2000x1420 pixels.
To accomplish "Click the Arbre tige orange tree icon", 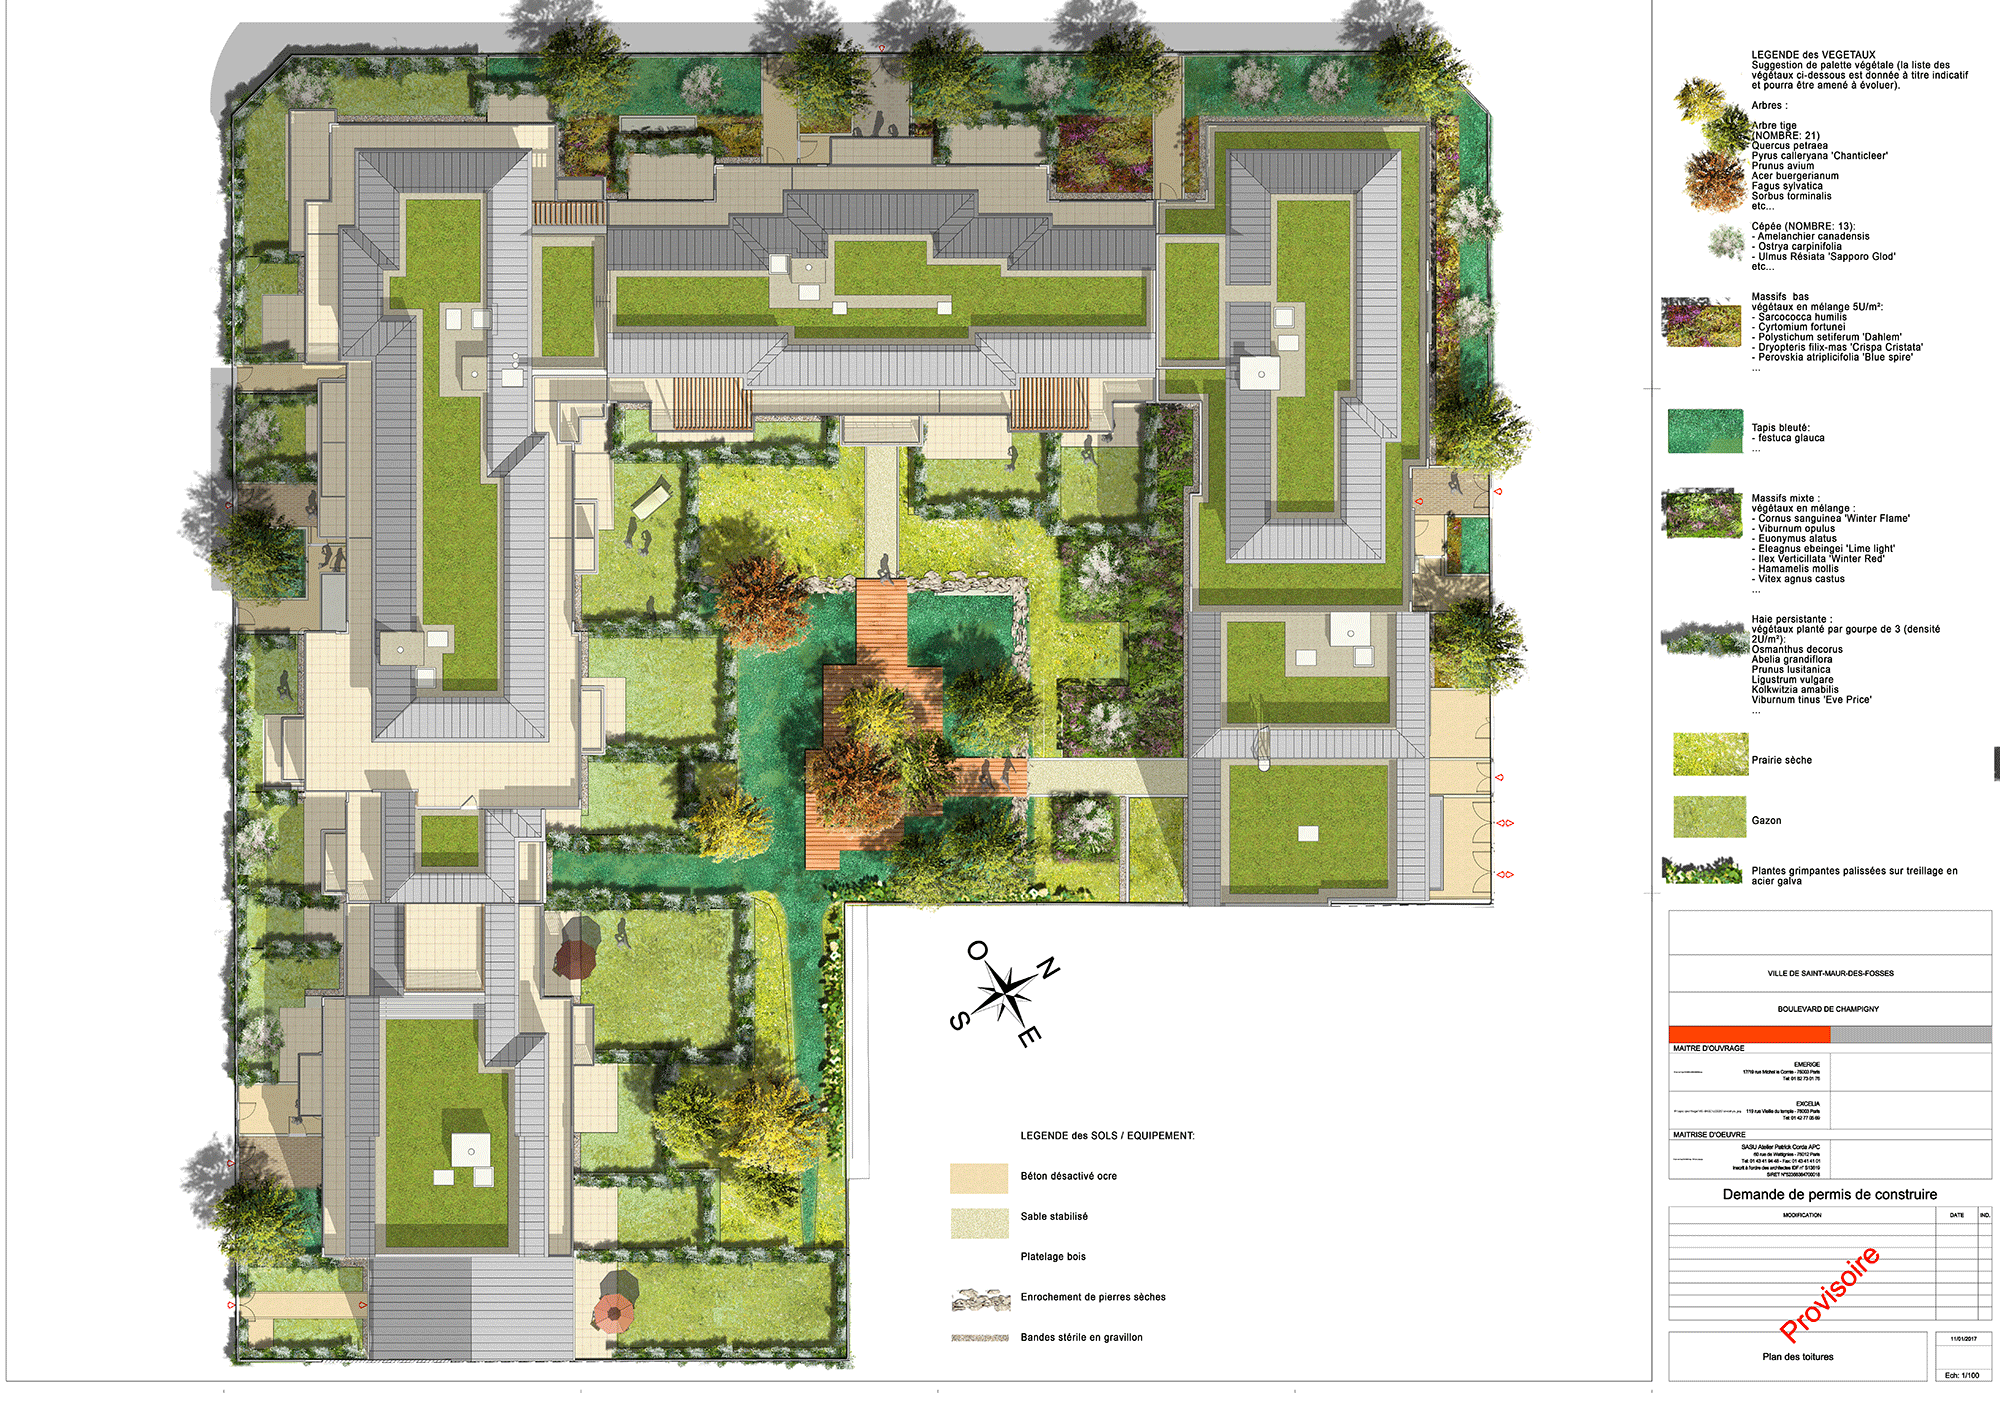I will (x=1712, y=181).
